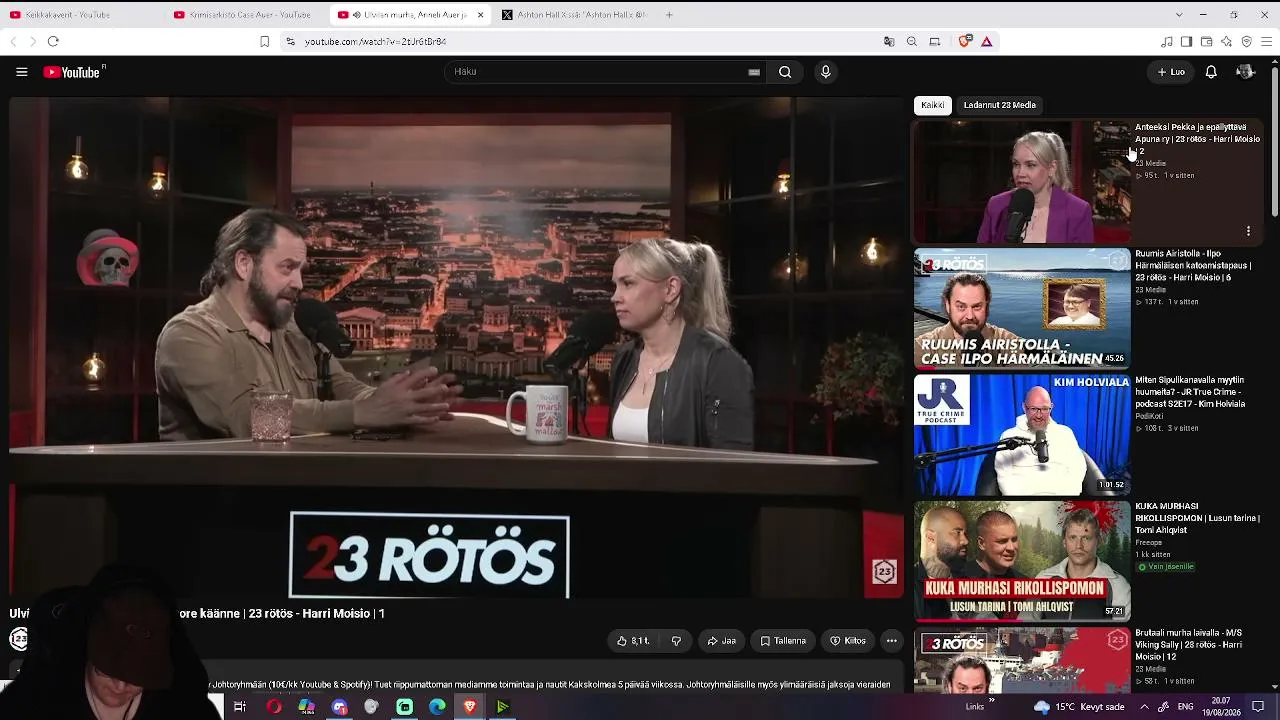Open options for Anteeksi Pekka video
Viewport: 1280px width, 720px height.
pos(1248,231)
